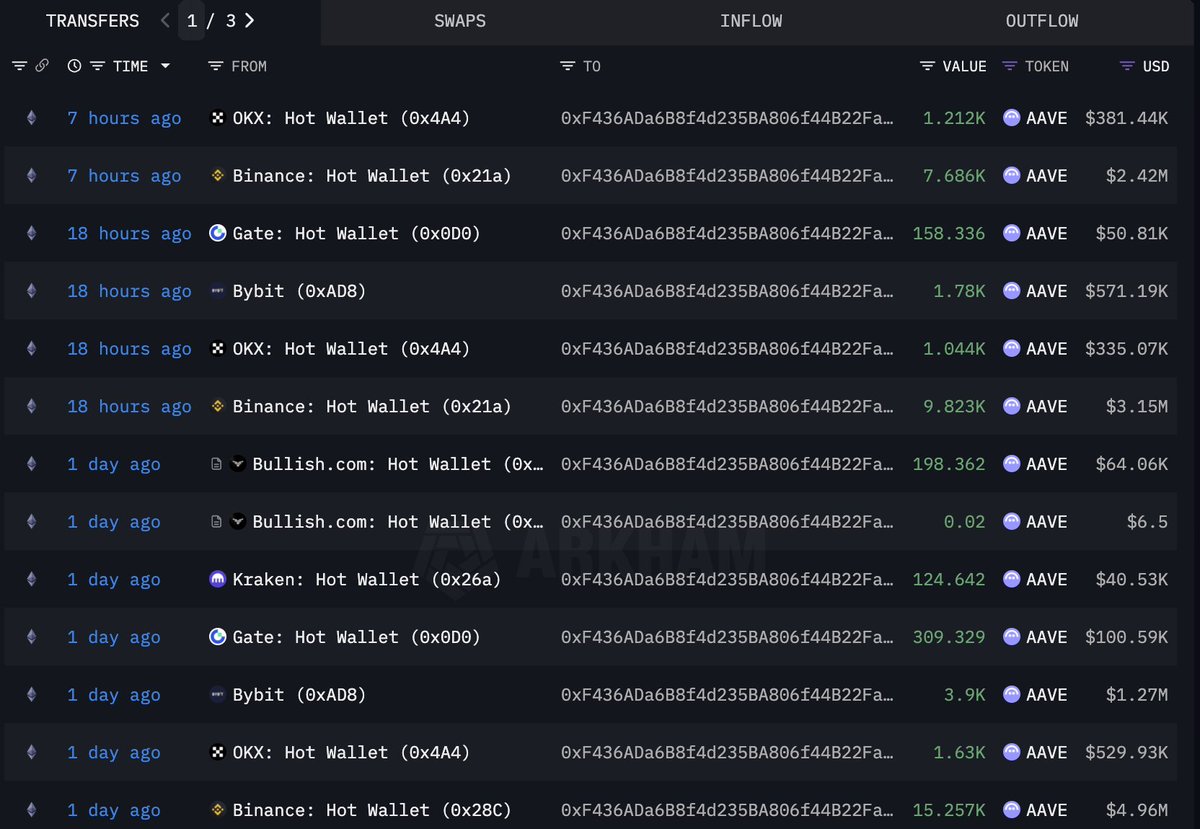Open '1 day ago' link on the $4.96M row
1200x829 pixels.
click(114, 810)
